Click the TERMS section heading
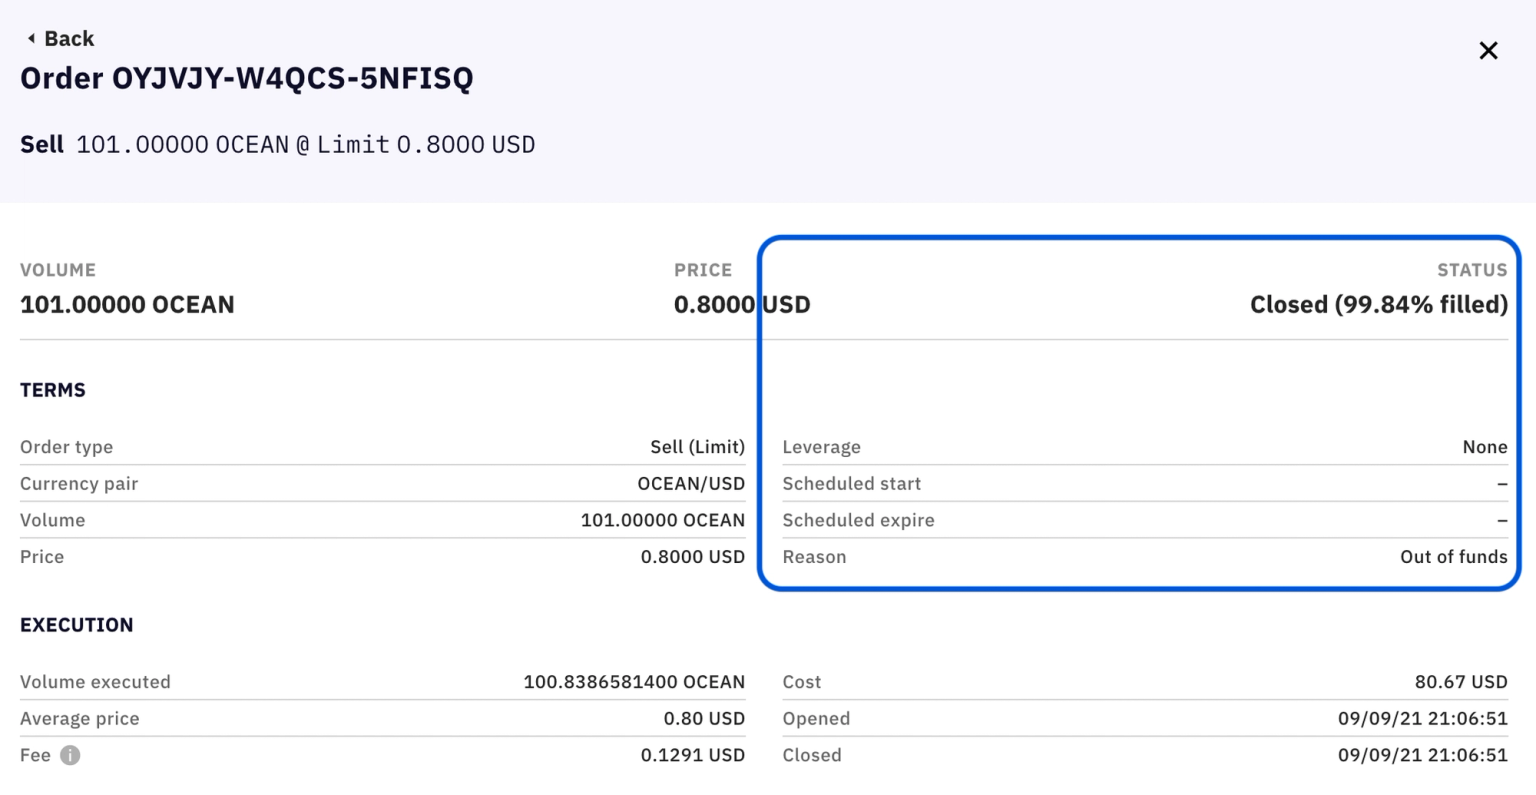1536x795 pixels. click(x=52, y=390)
